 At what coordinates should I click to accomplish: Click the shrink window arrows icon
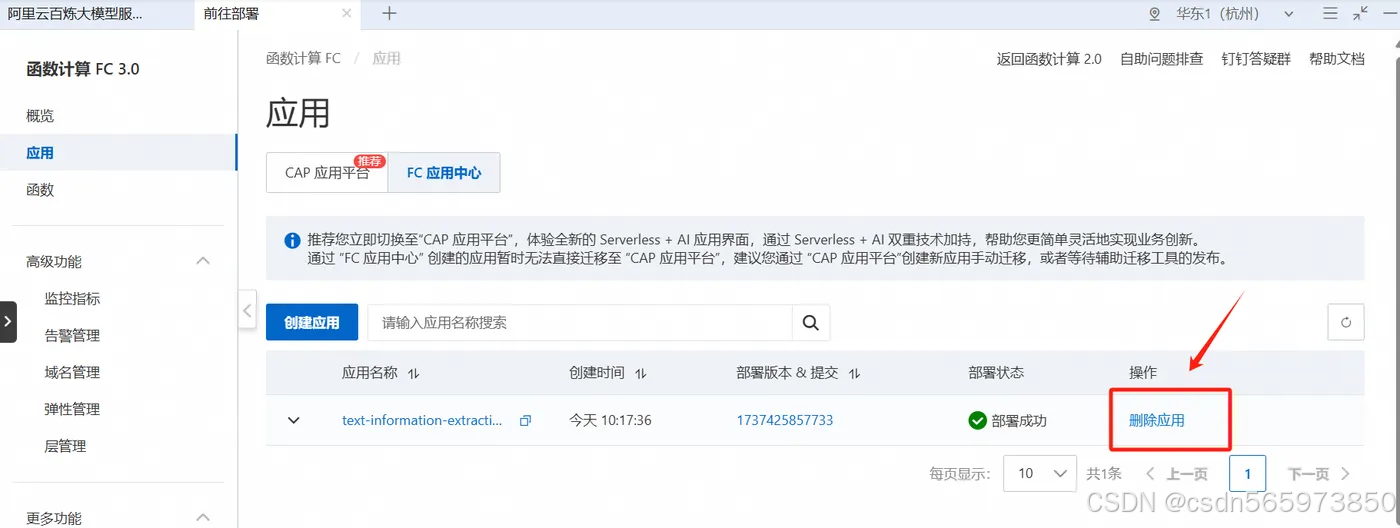click(x=1360, y=13)
